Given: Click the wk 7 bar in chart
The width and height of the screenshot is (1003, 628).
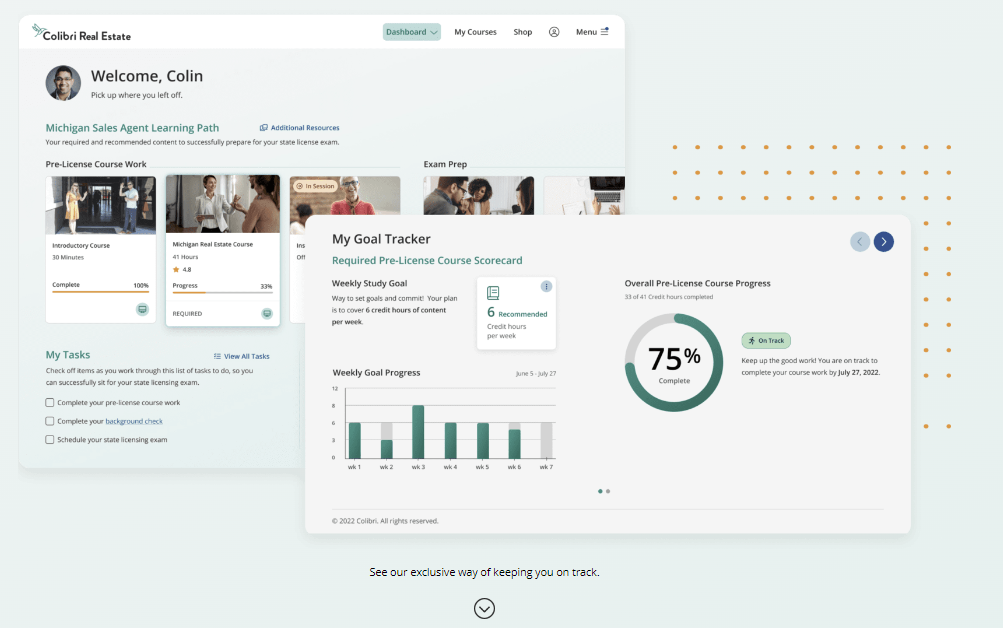Looking at the screenshot, I should 546,441.
